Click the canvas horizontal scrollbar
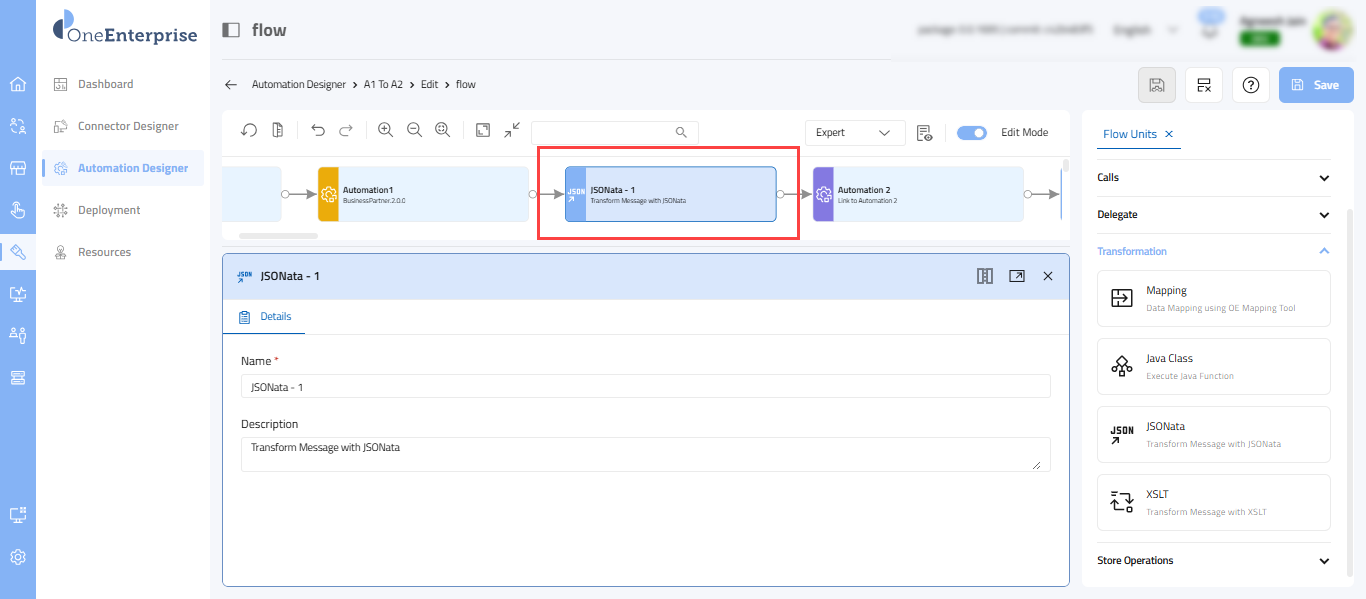This screenshot has width=1366, height=599. 279,236
